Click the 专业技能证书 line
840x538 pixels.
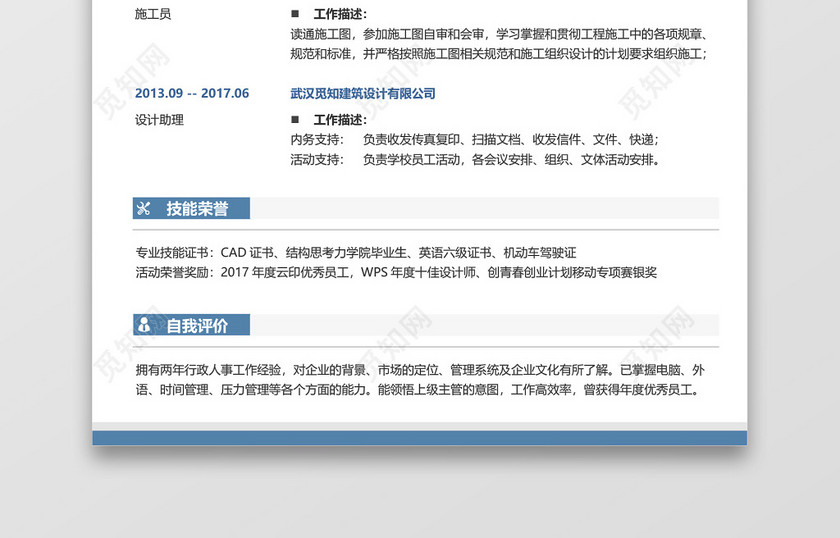coord(356,252)
